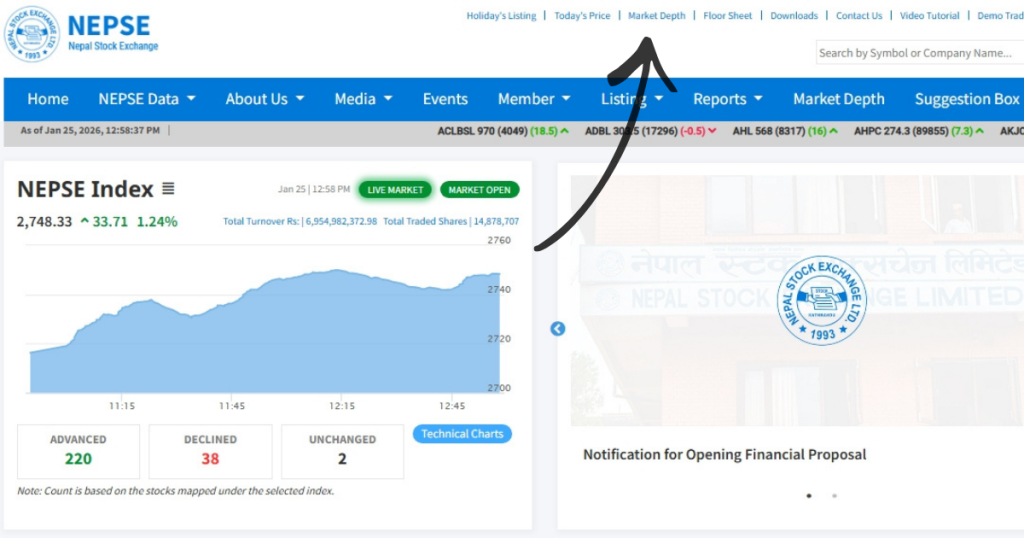
Task: Click the LIVE MARKET badge
Action: [395, 190]
